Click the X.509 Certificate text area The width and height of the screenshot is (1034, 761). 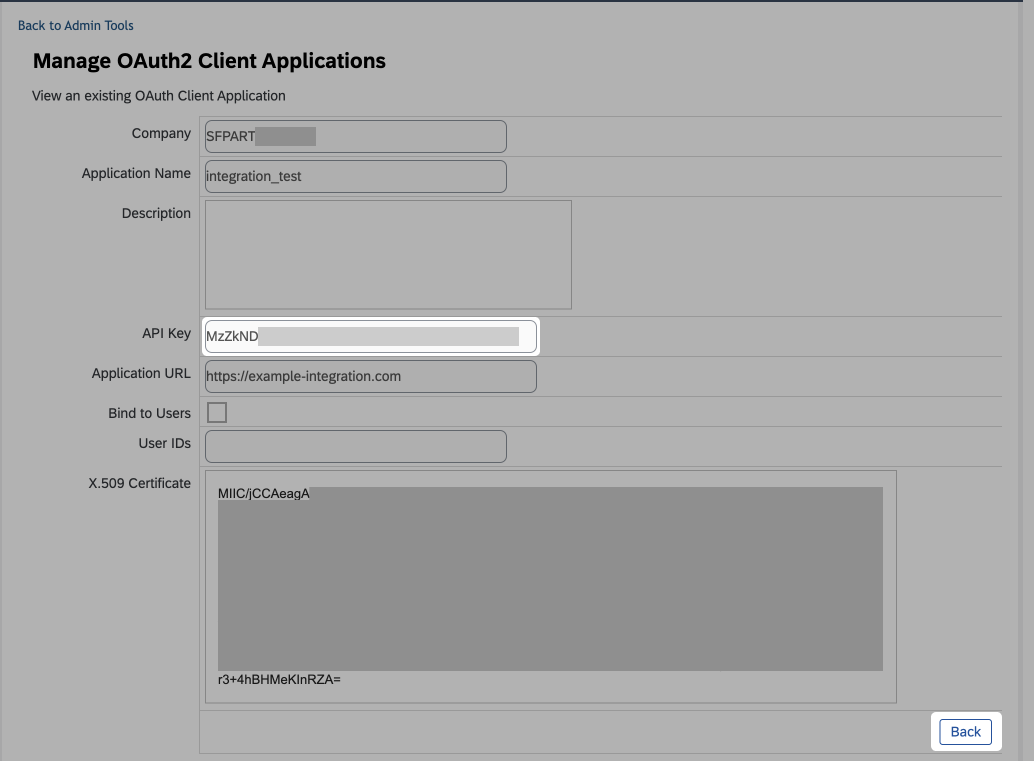tap(551, 587)
